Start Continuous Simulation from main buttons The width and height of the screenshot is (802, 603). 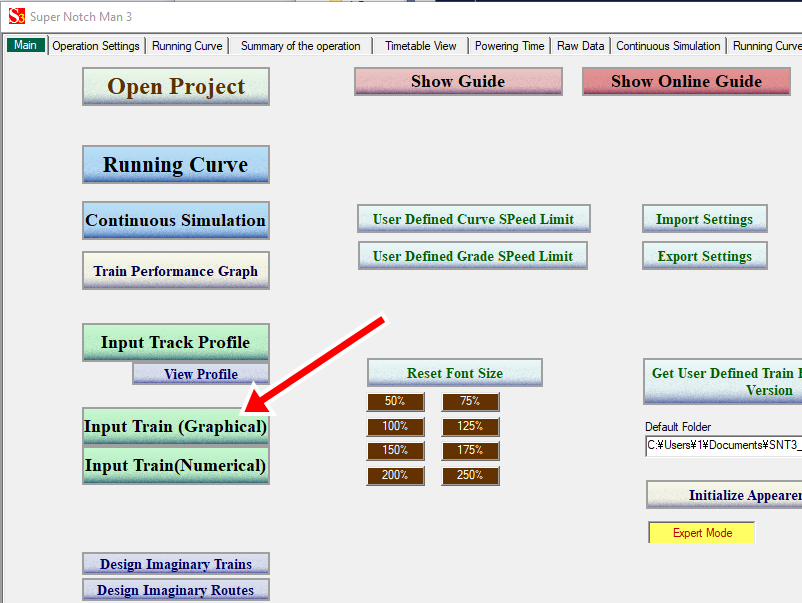tap(176, 220)
